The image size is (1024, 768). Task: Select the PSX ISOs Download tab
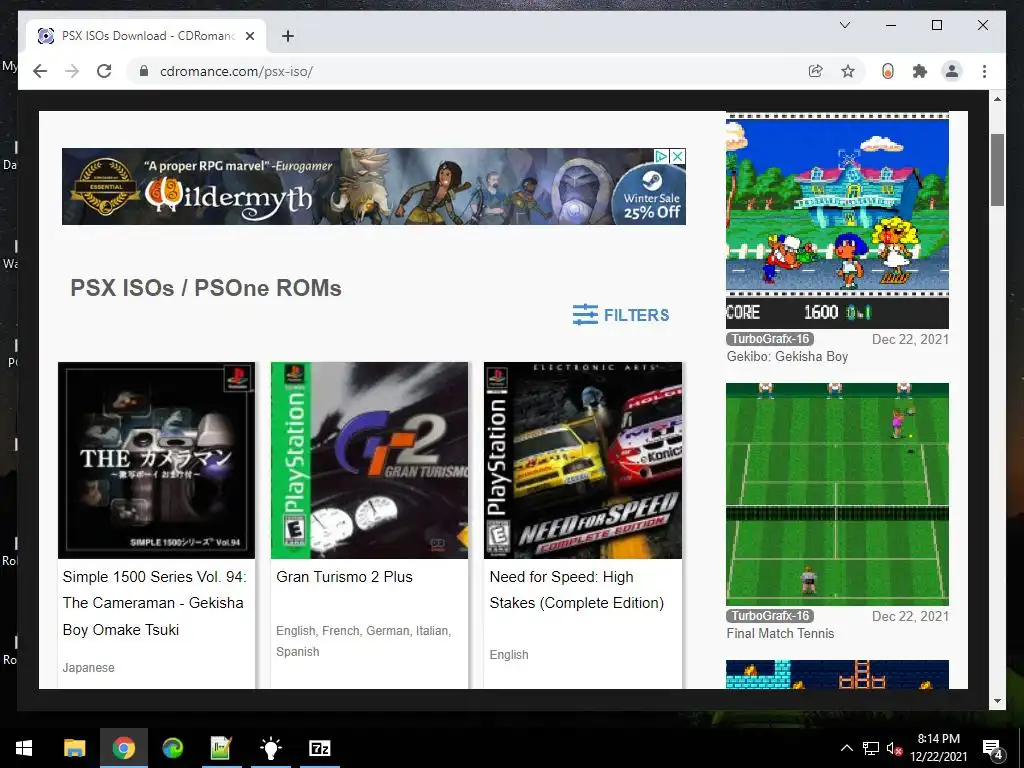pyautogui.click(x=146, y=36)
